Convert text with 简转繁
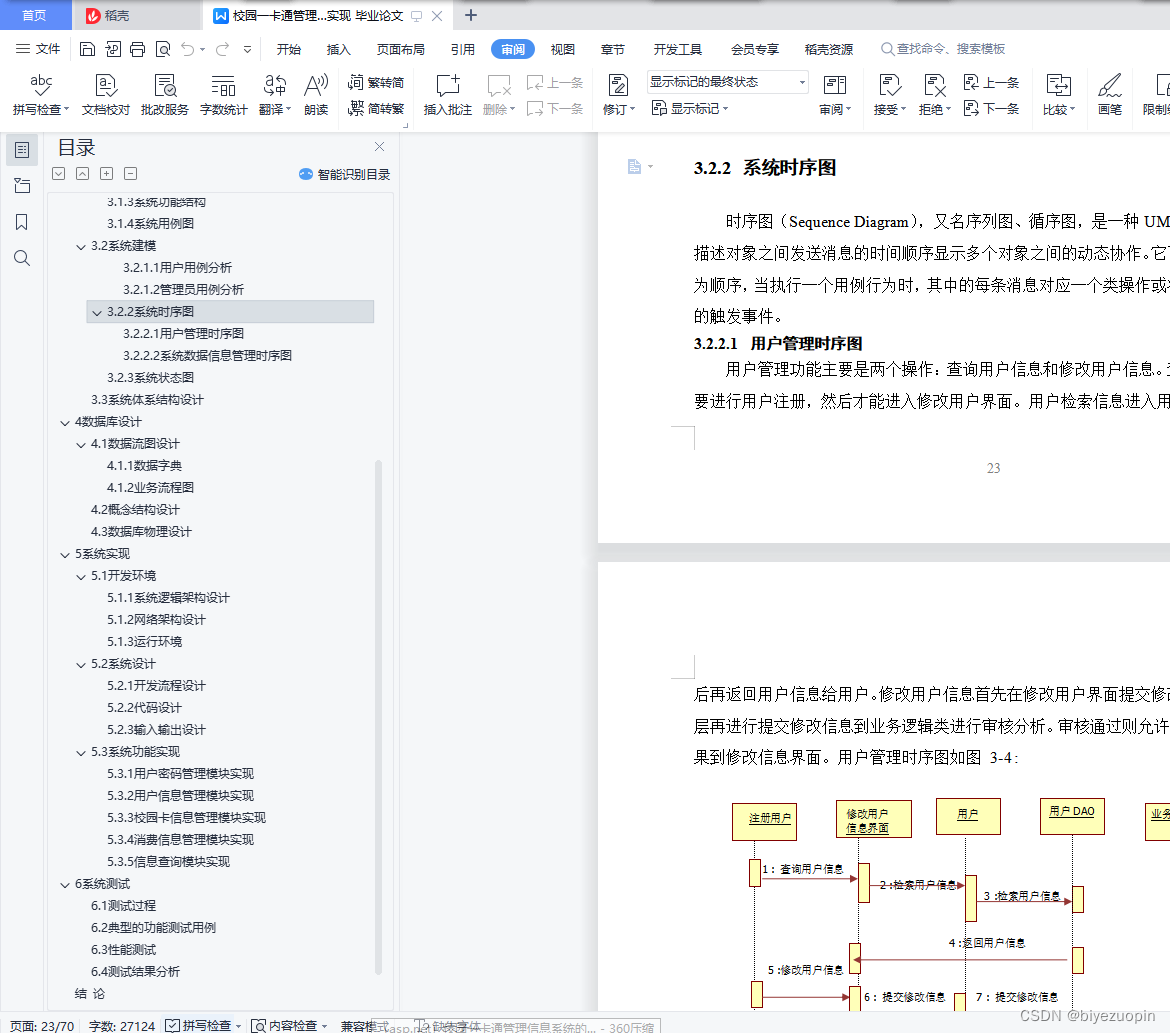Image resolution: width=1170 pixels, height=1033 pixels. pyautogui.click(x=376, y=108)
